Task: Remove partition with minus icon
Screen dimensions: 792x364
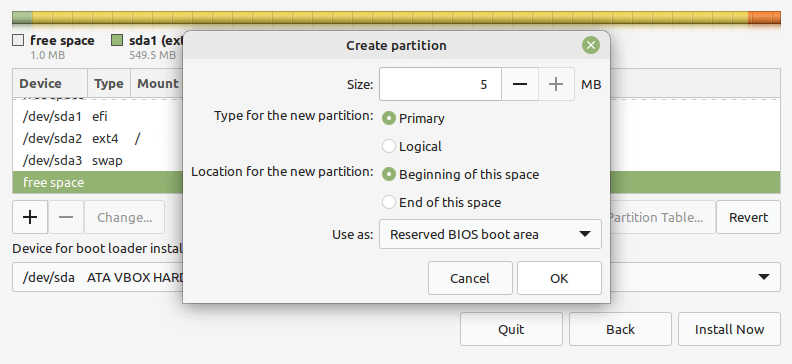Action: (66, 217)
